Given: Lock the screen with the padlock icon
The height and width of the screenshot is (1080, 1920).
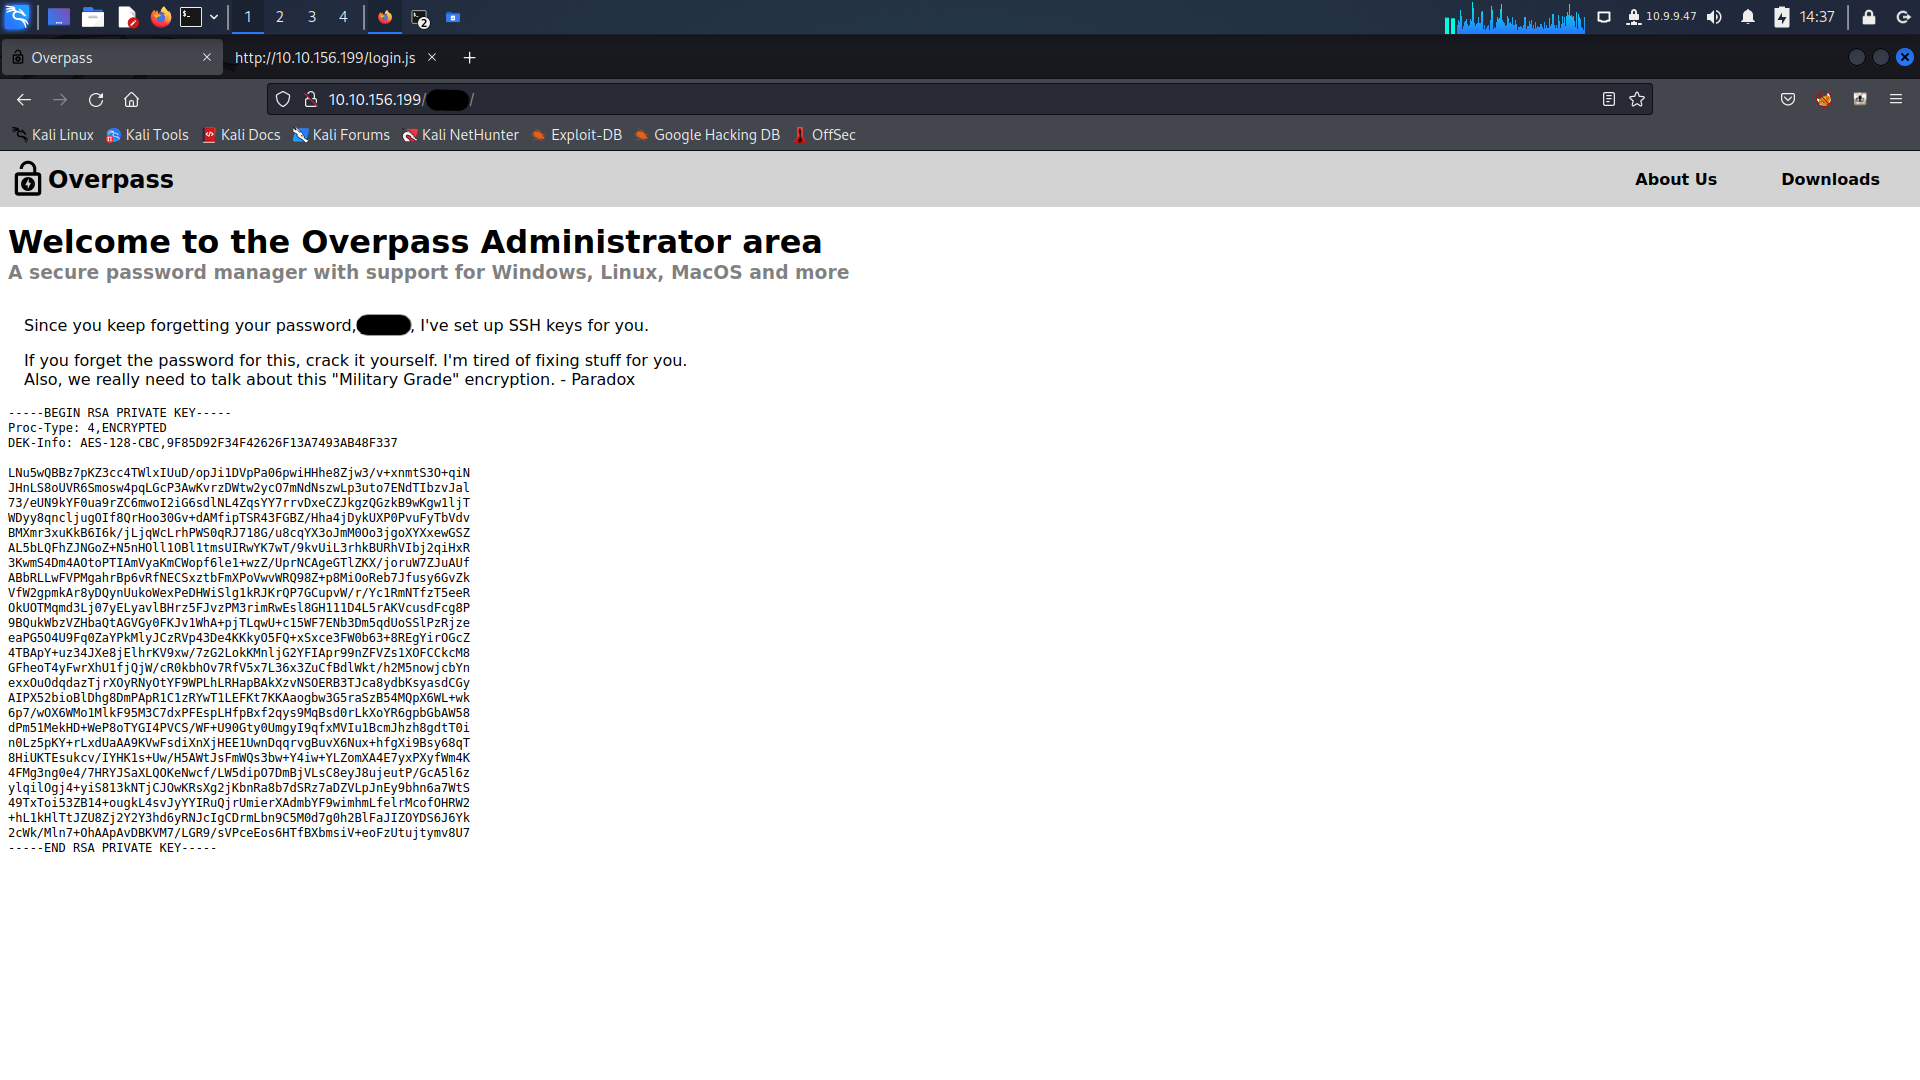Looking at the screenshot, I should (1868, 17).
